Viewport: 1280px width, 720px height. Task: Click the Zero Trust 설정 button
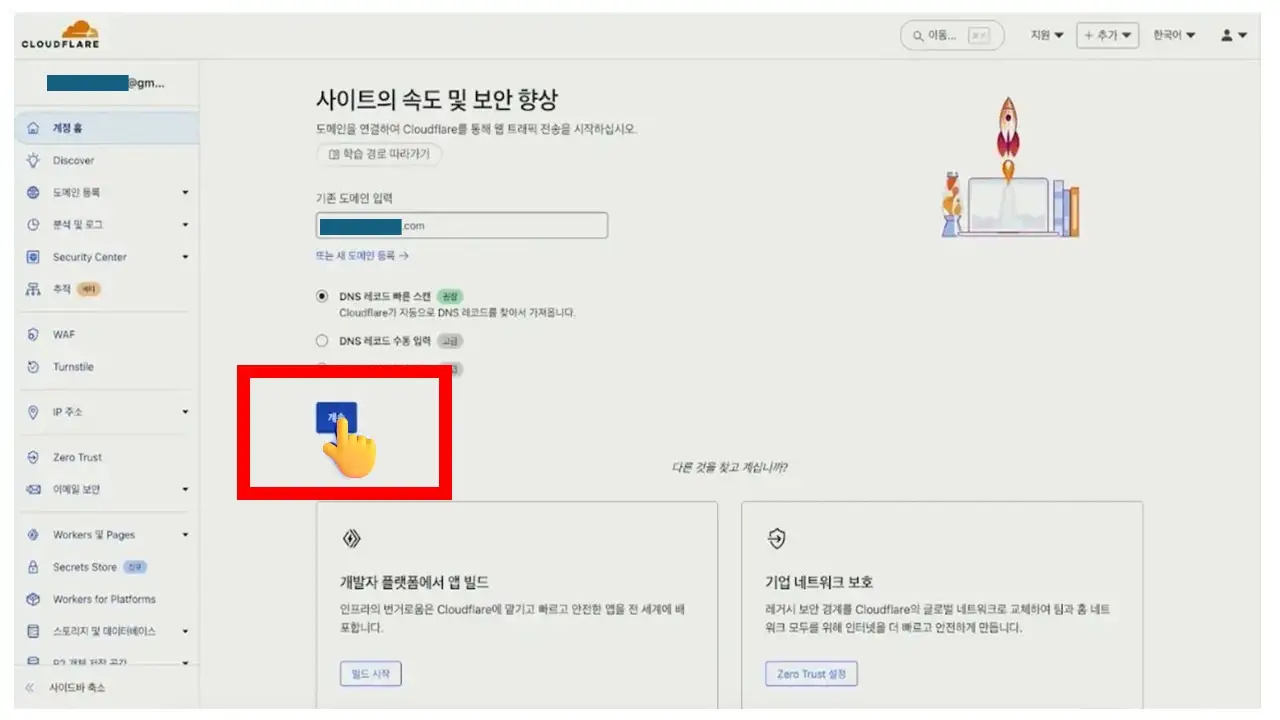[811, 674]
